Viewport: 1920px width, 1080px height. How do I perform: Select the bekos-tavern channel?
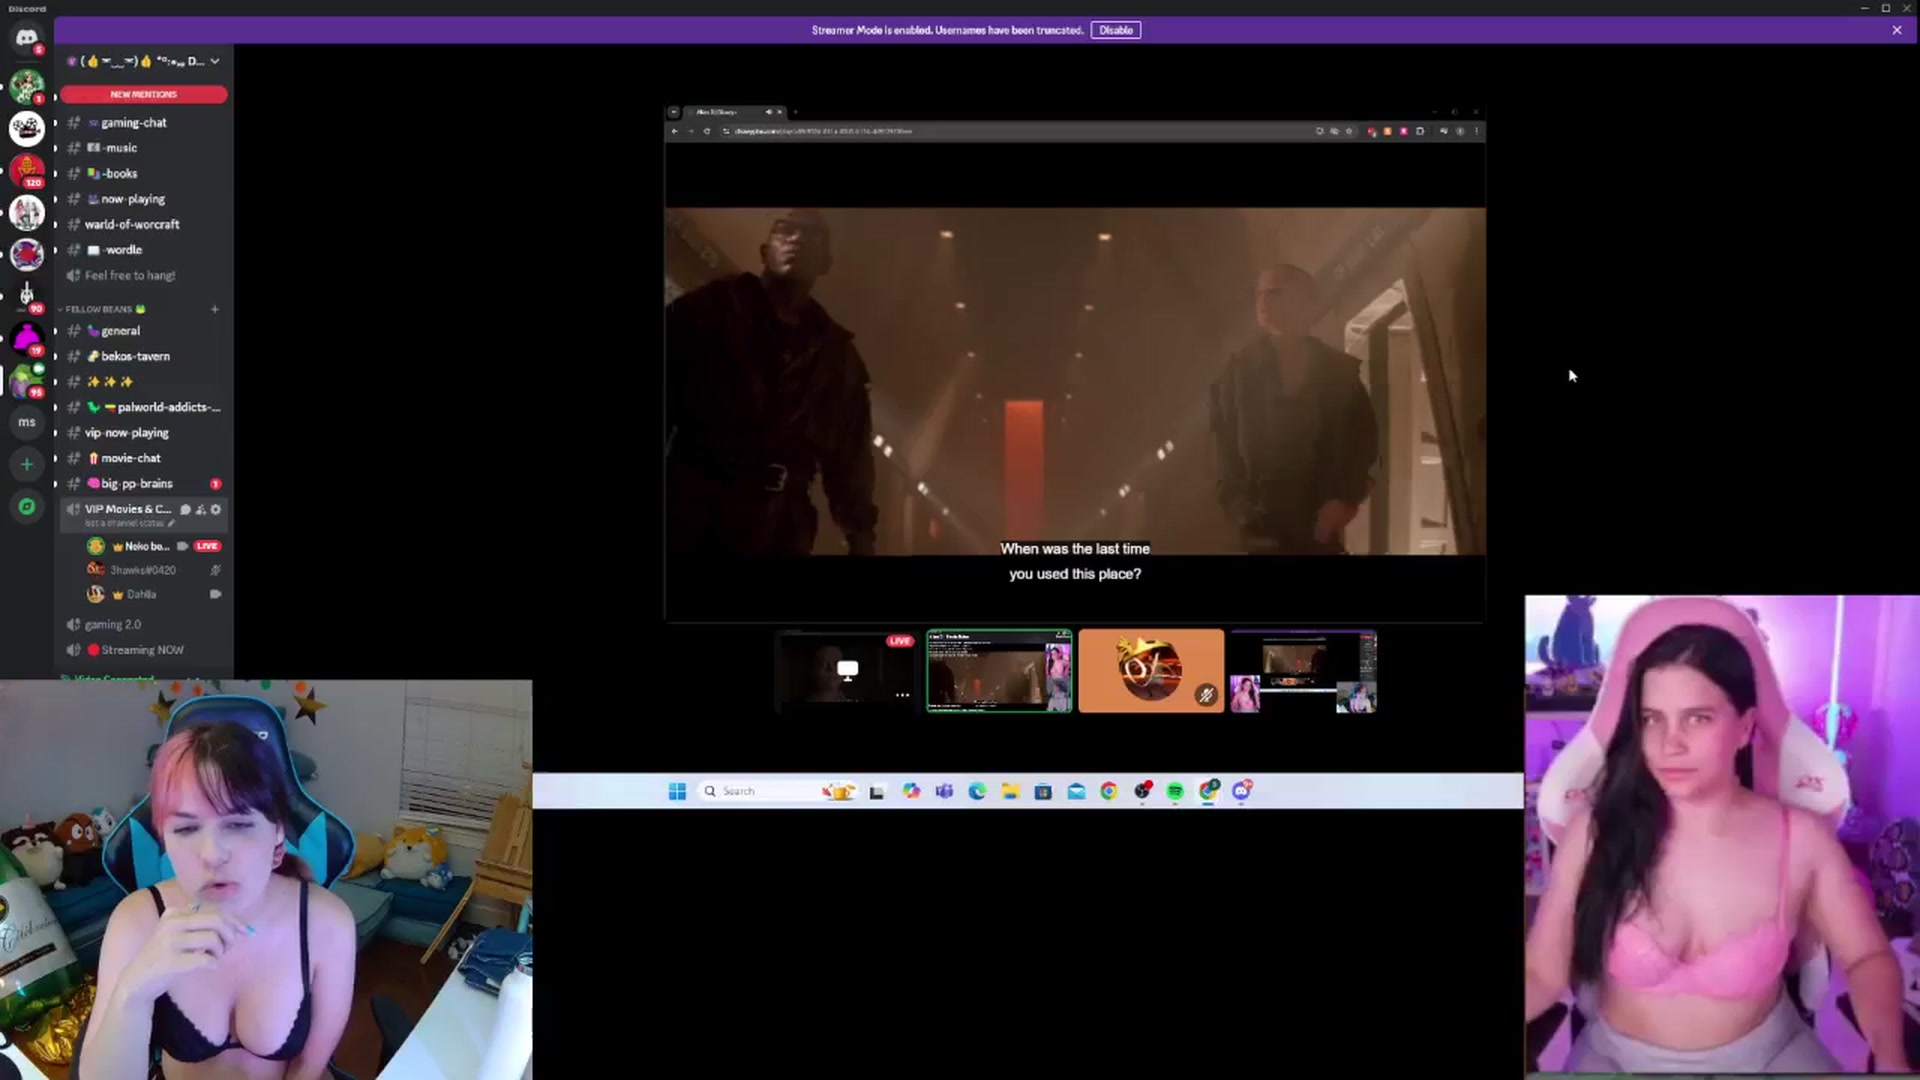coord(144,356)
